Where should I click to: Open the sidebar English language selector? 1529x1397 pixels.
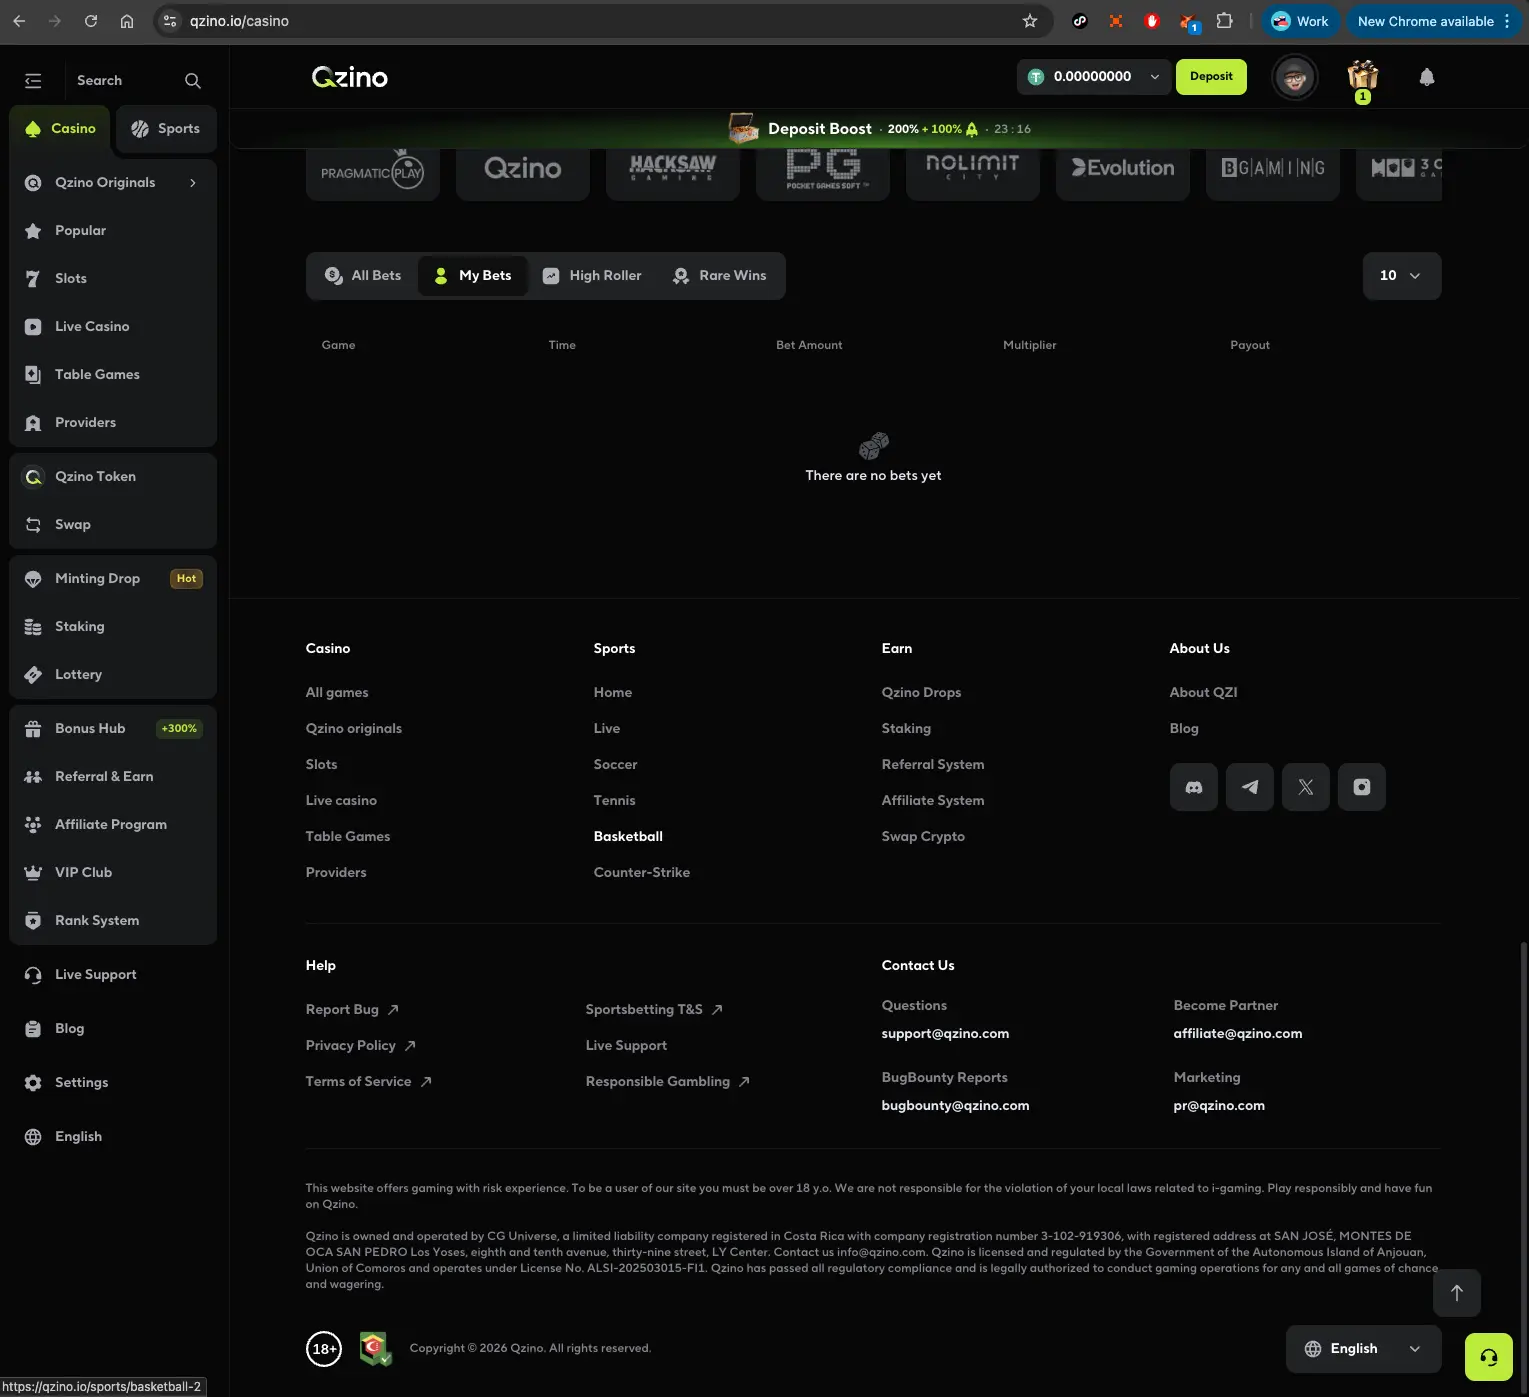(x=113, y=1137)
